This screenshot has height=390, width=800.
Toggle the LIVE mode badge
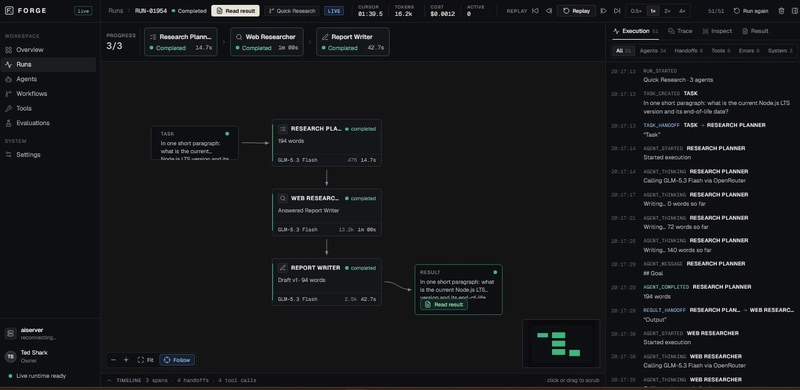(x=334, y=11)
